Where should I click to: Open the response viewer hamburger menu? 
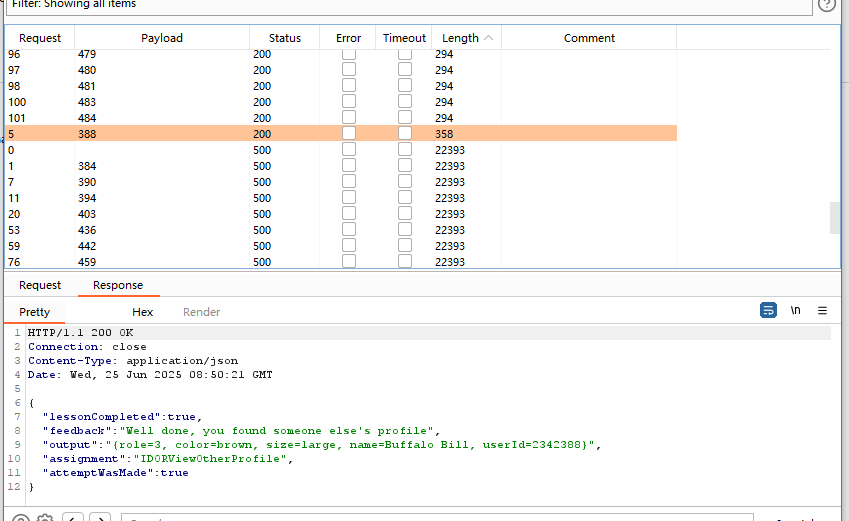823,311
